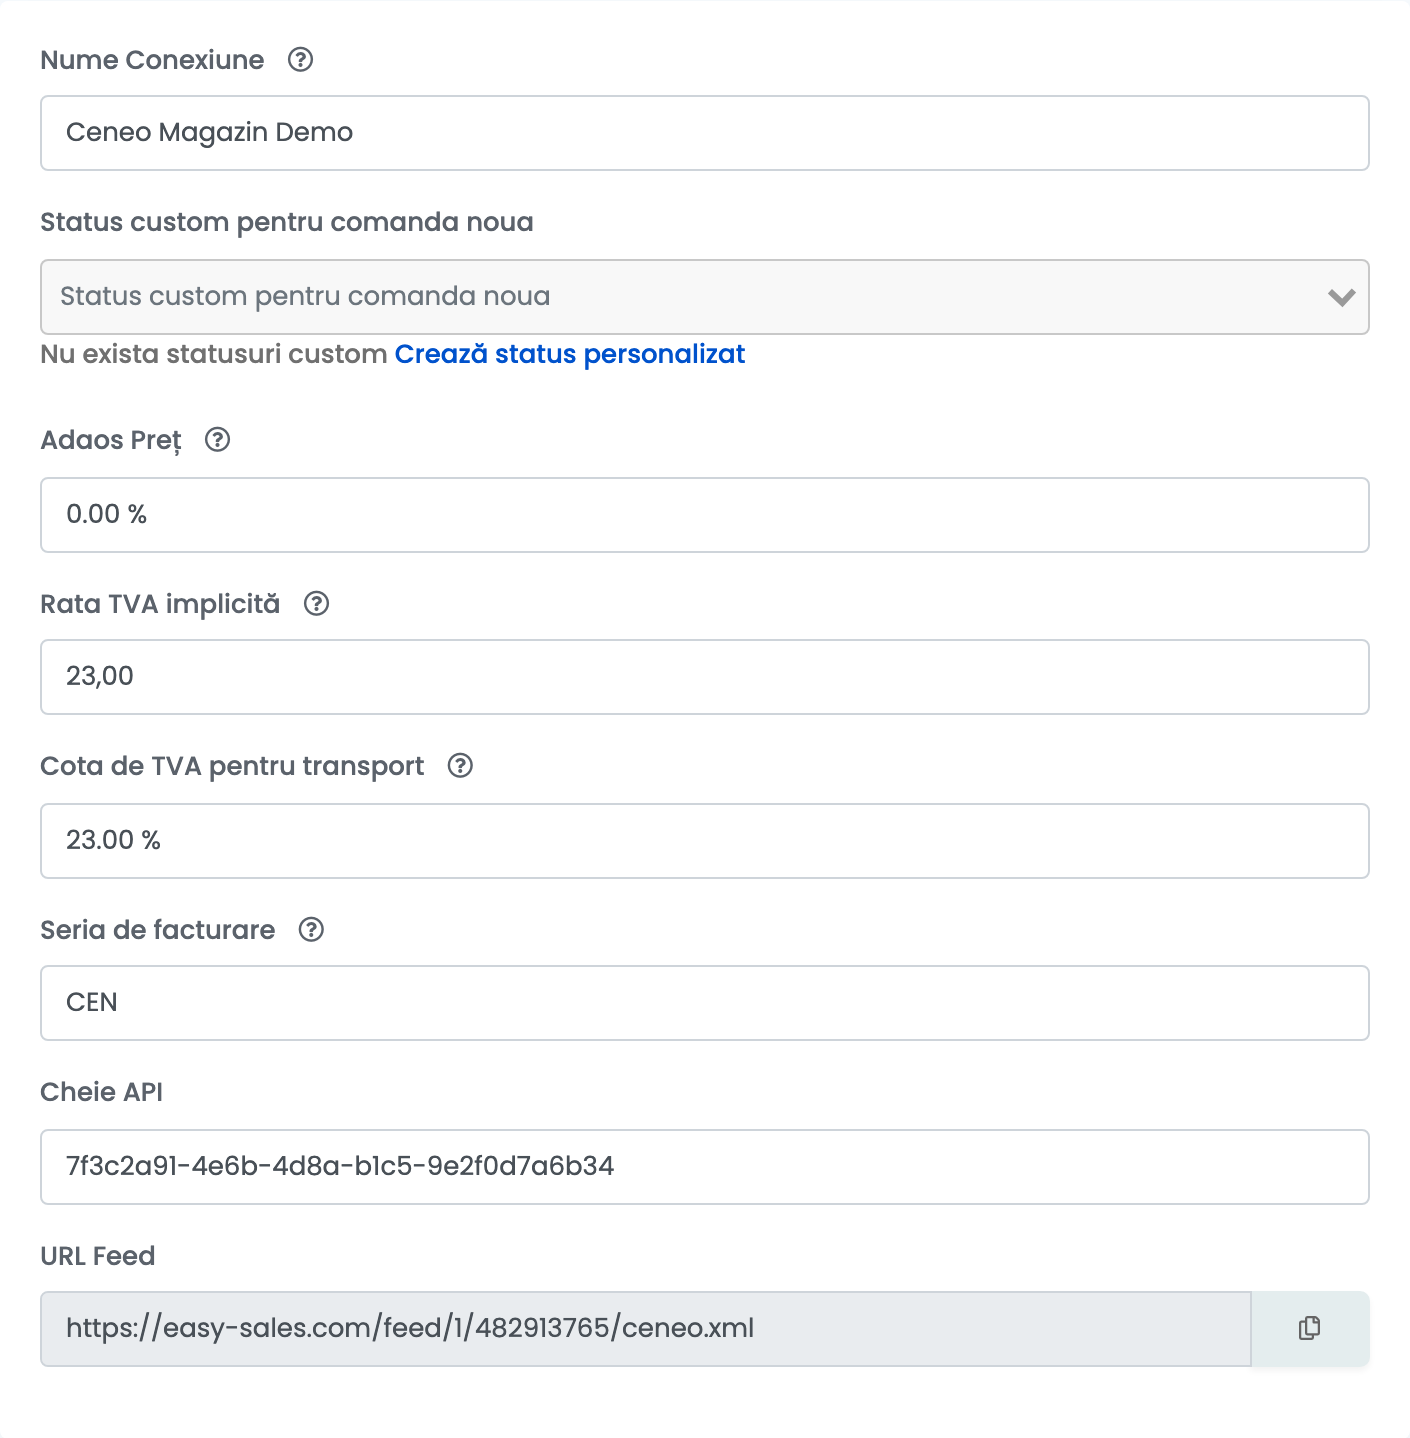Open help icon for Rata TVA implicită
The image size is (1410, 1438).
(x=316, y=604)
